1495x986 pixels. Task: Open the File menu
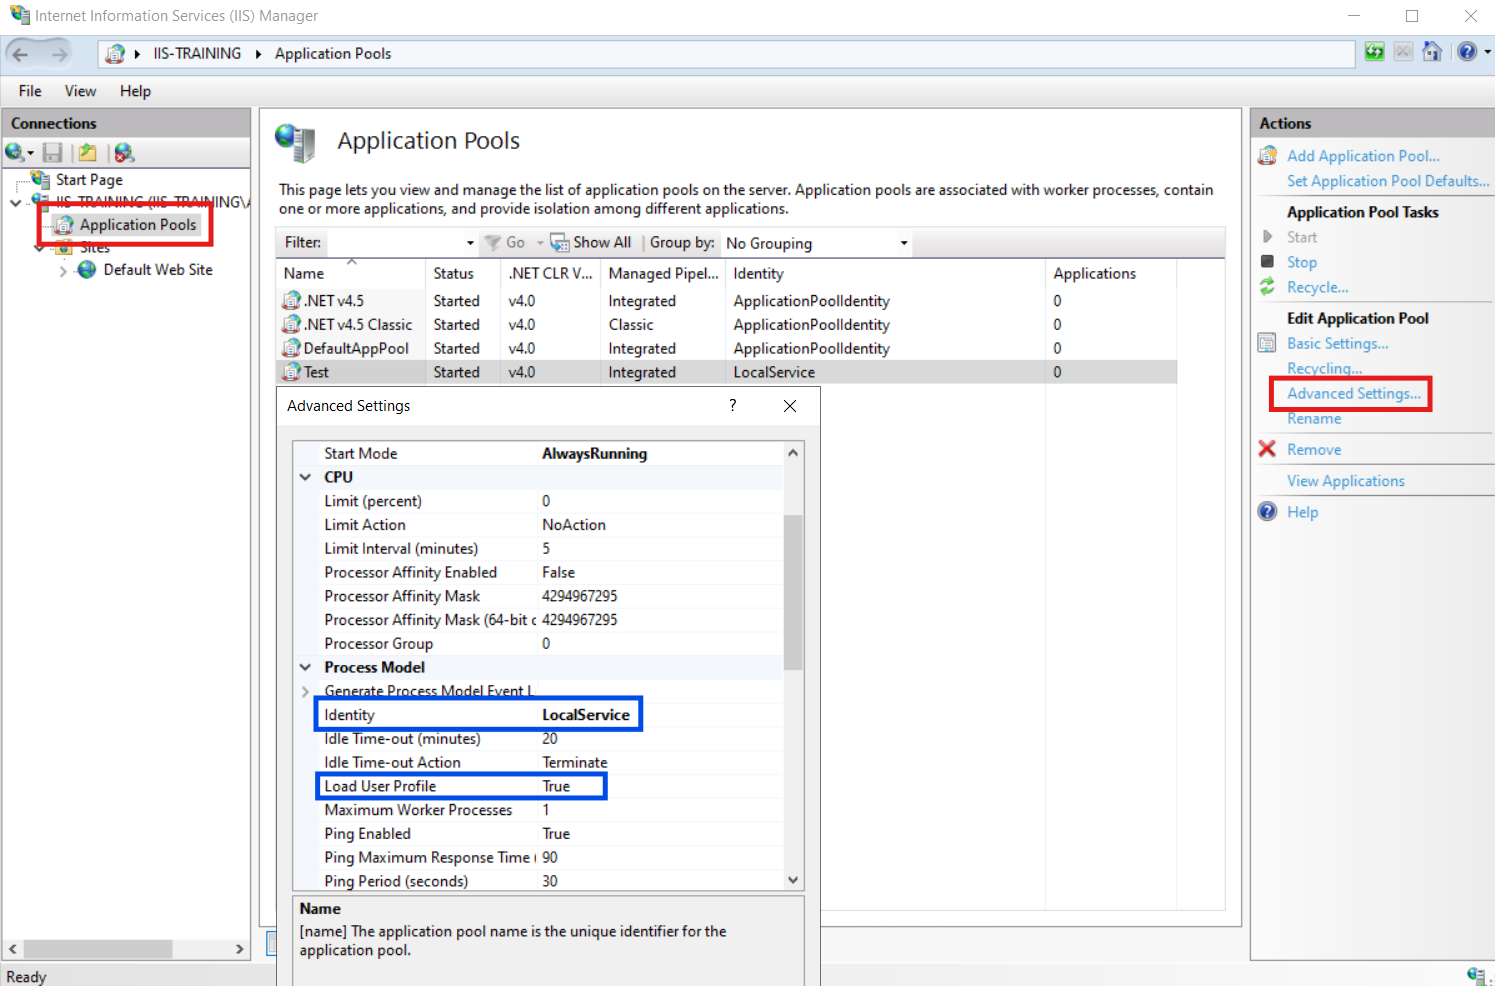pos(30,91)
